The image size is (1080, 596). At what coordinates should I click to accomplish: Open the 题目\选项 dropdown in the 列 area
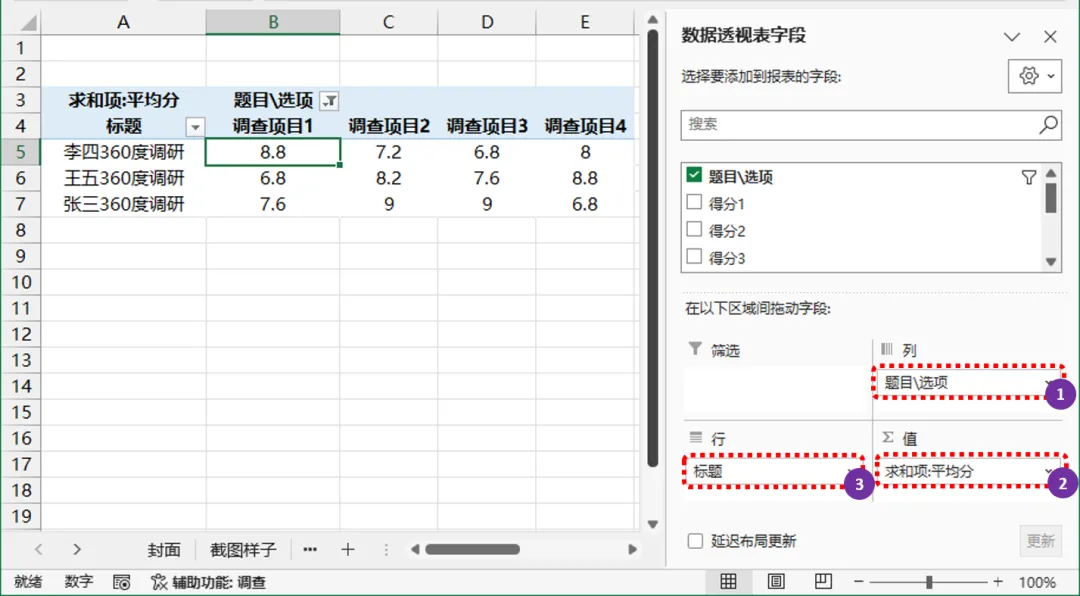click(x=1048, y=383)
